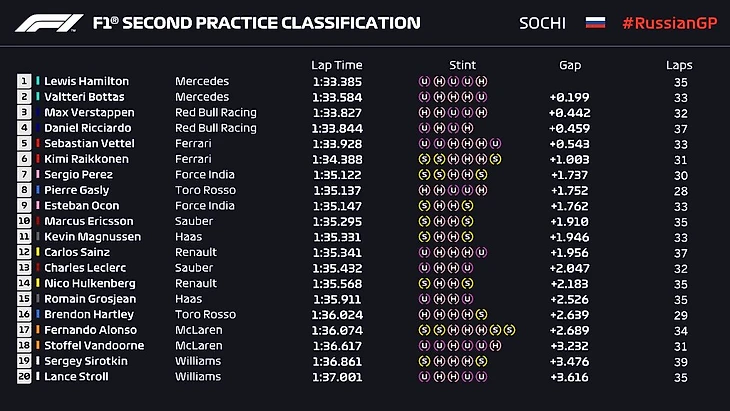This screenshot has width=730, height=411.
Task: Click the position 1 number badge
Action: tap(24, 81)
